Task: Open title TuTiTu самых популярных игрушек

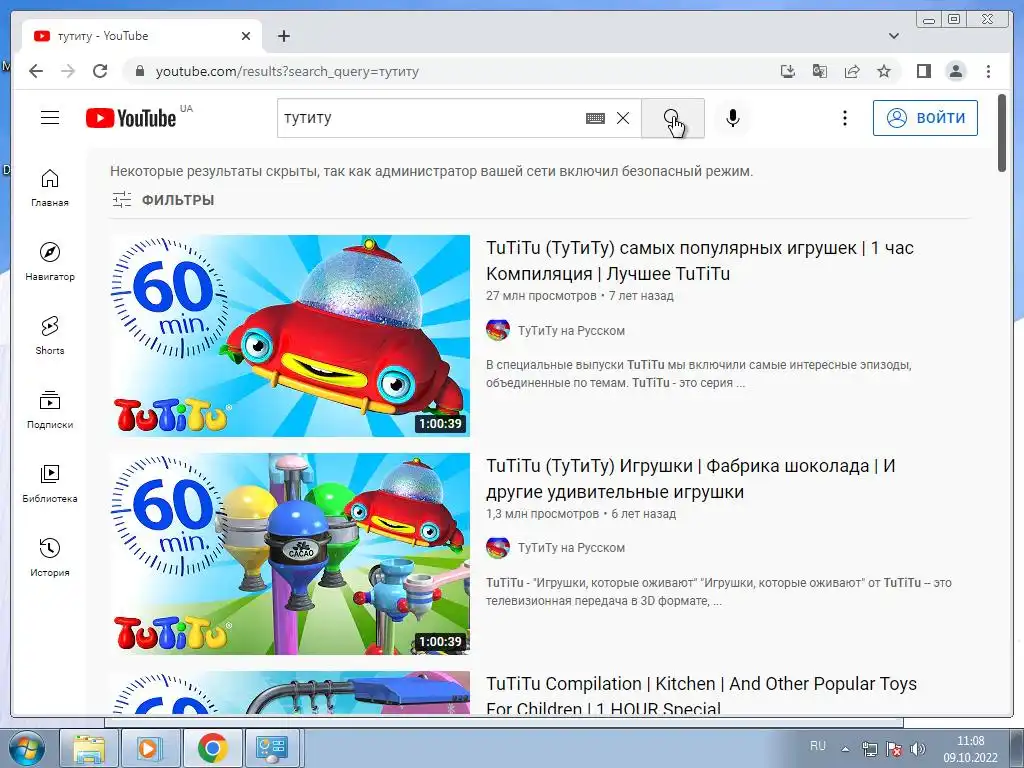Action: coord(699,261)
